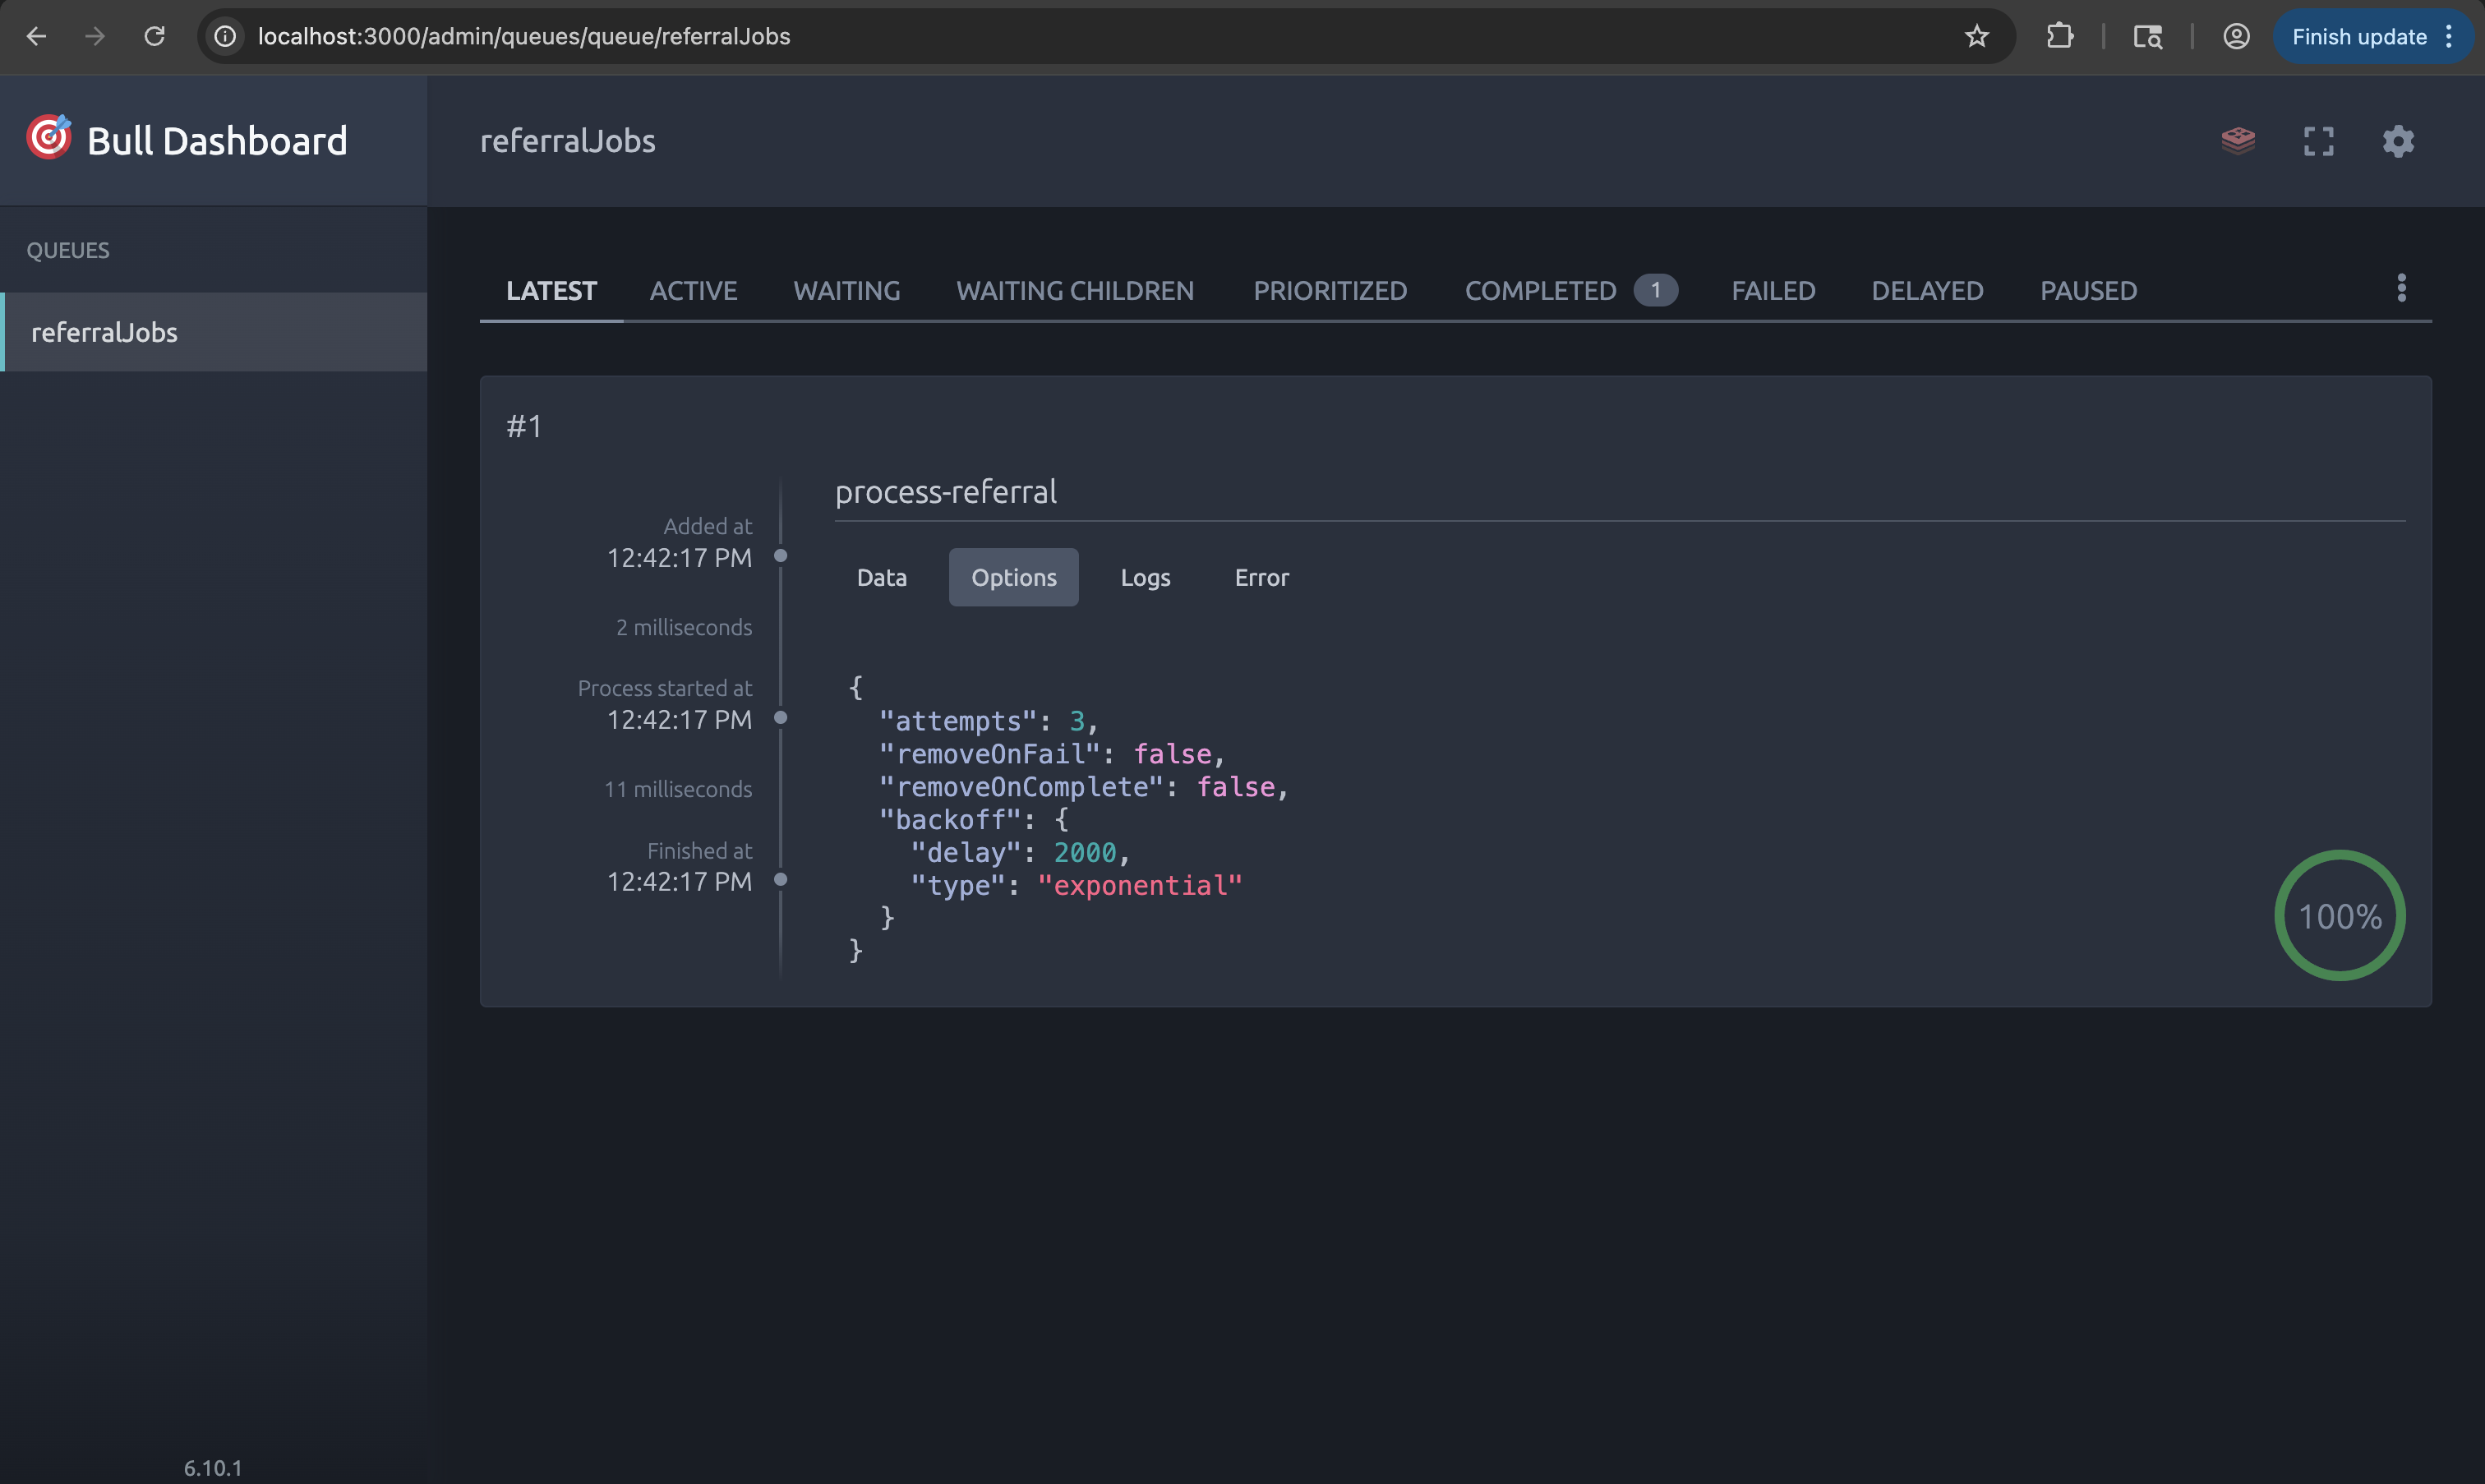Click the browser address bar URL

point(524,37)
